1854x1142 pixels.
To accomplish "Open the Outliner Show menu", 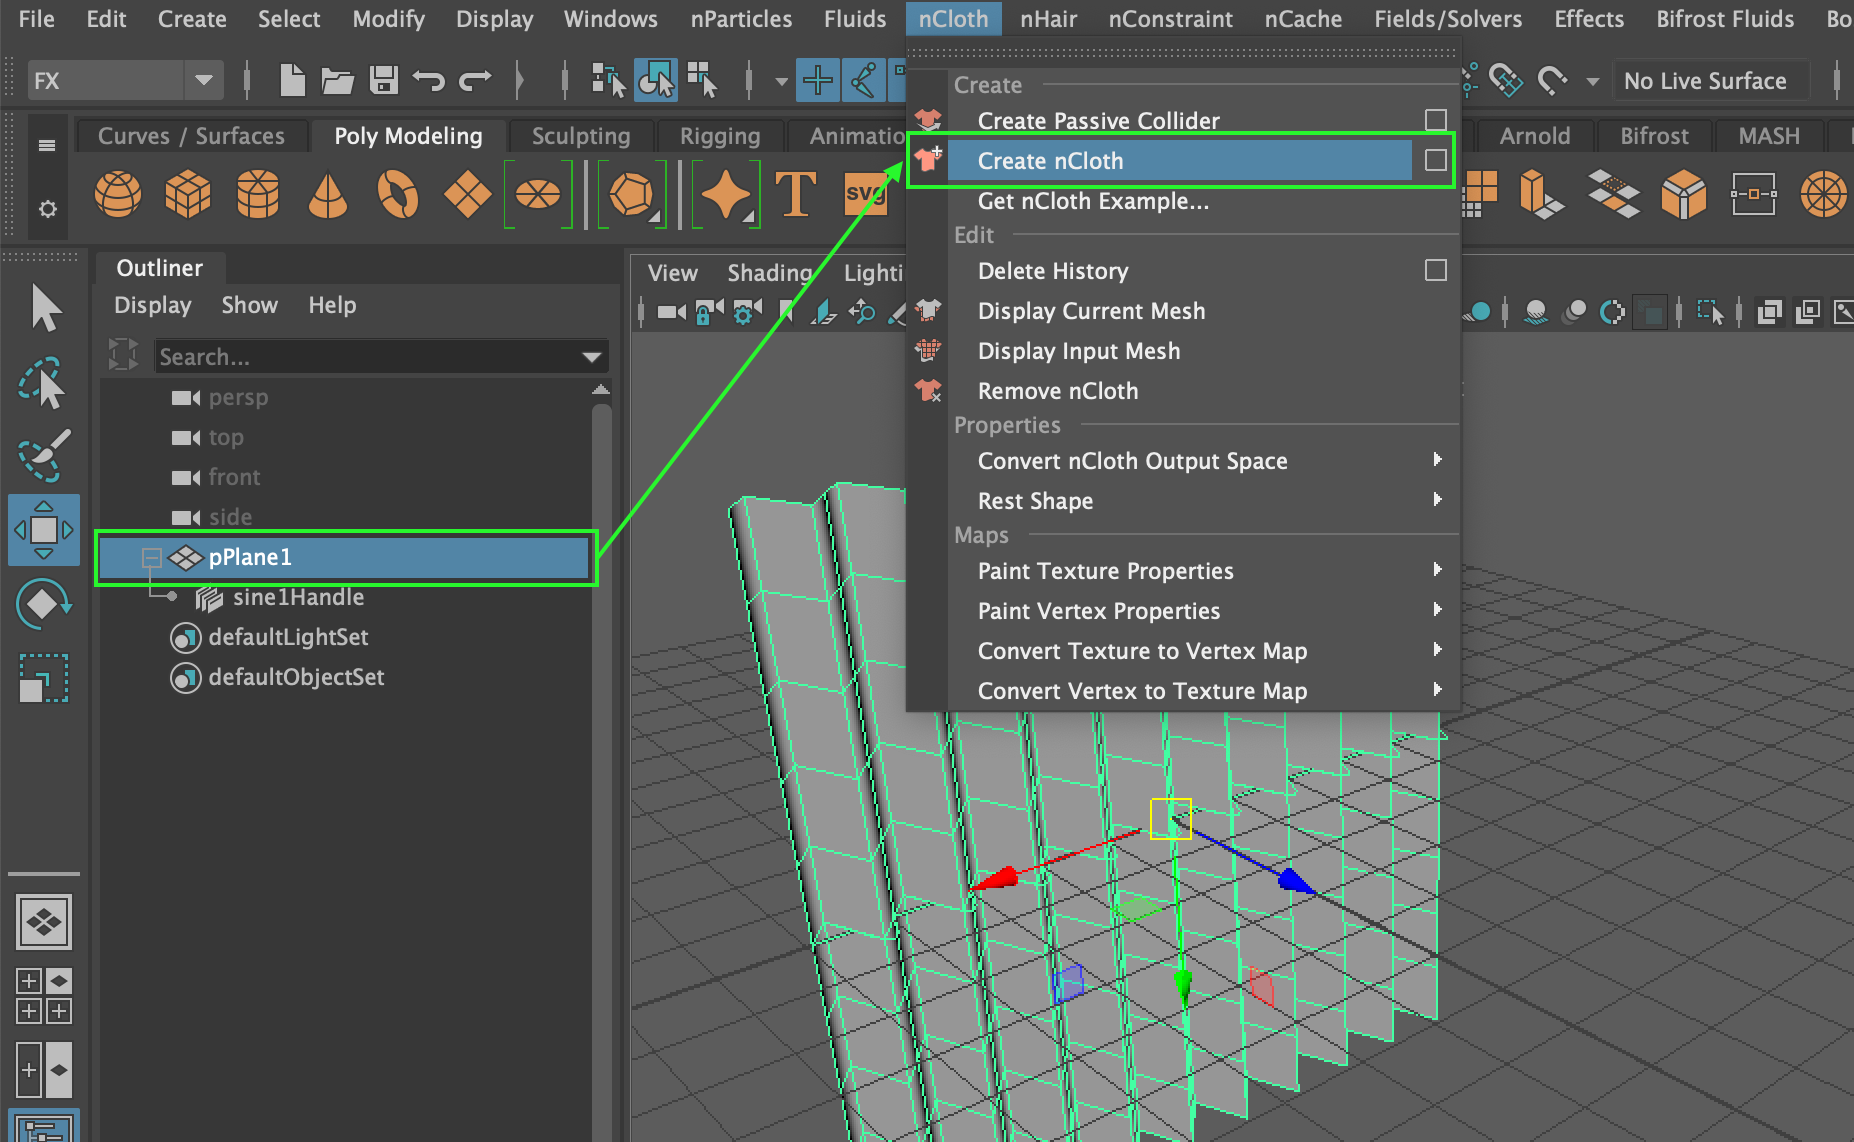I will pos(249,305).
